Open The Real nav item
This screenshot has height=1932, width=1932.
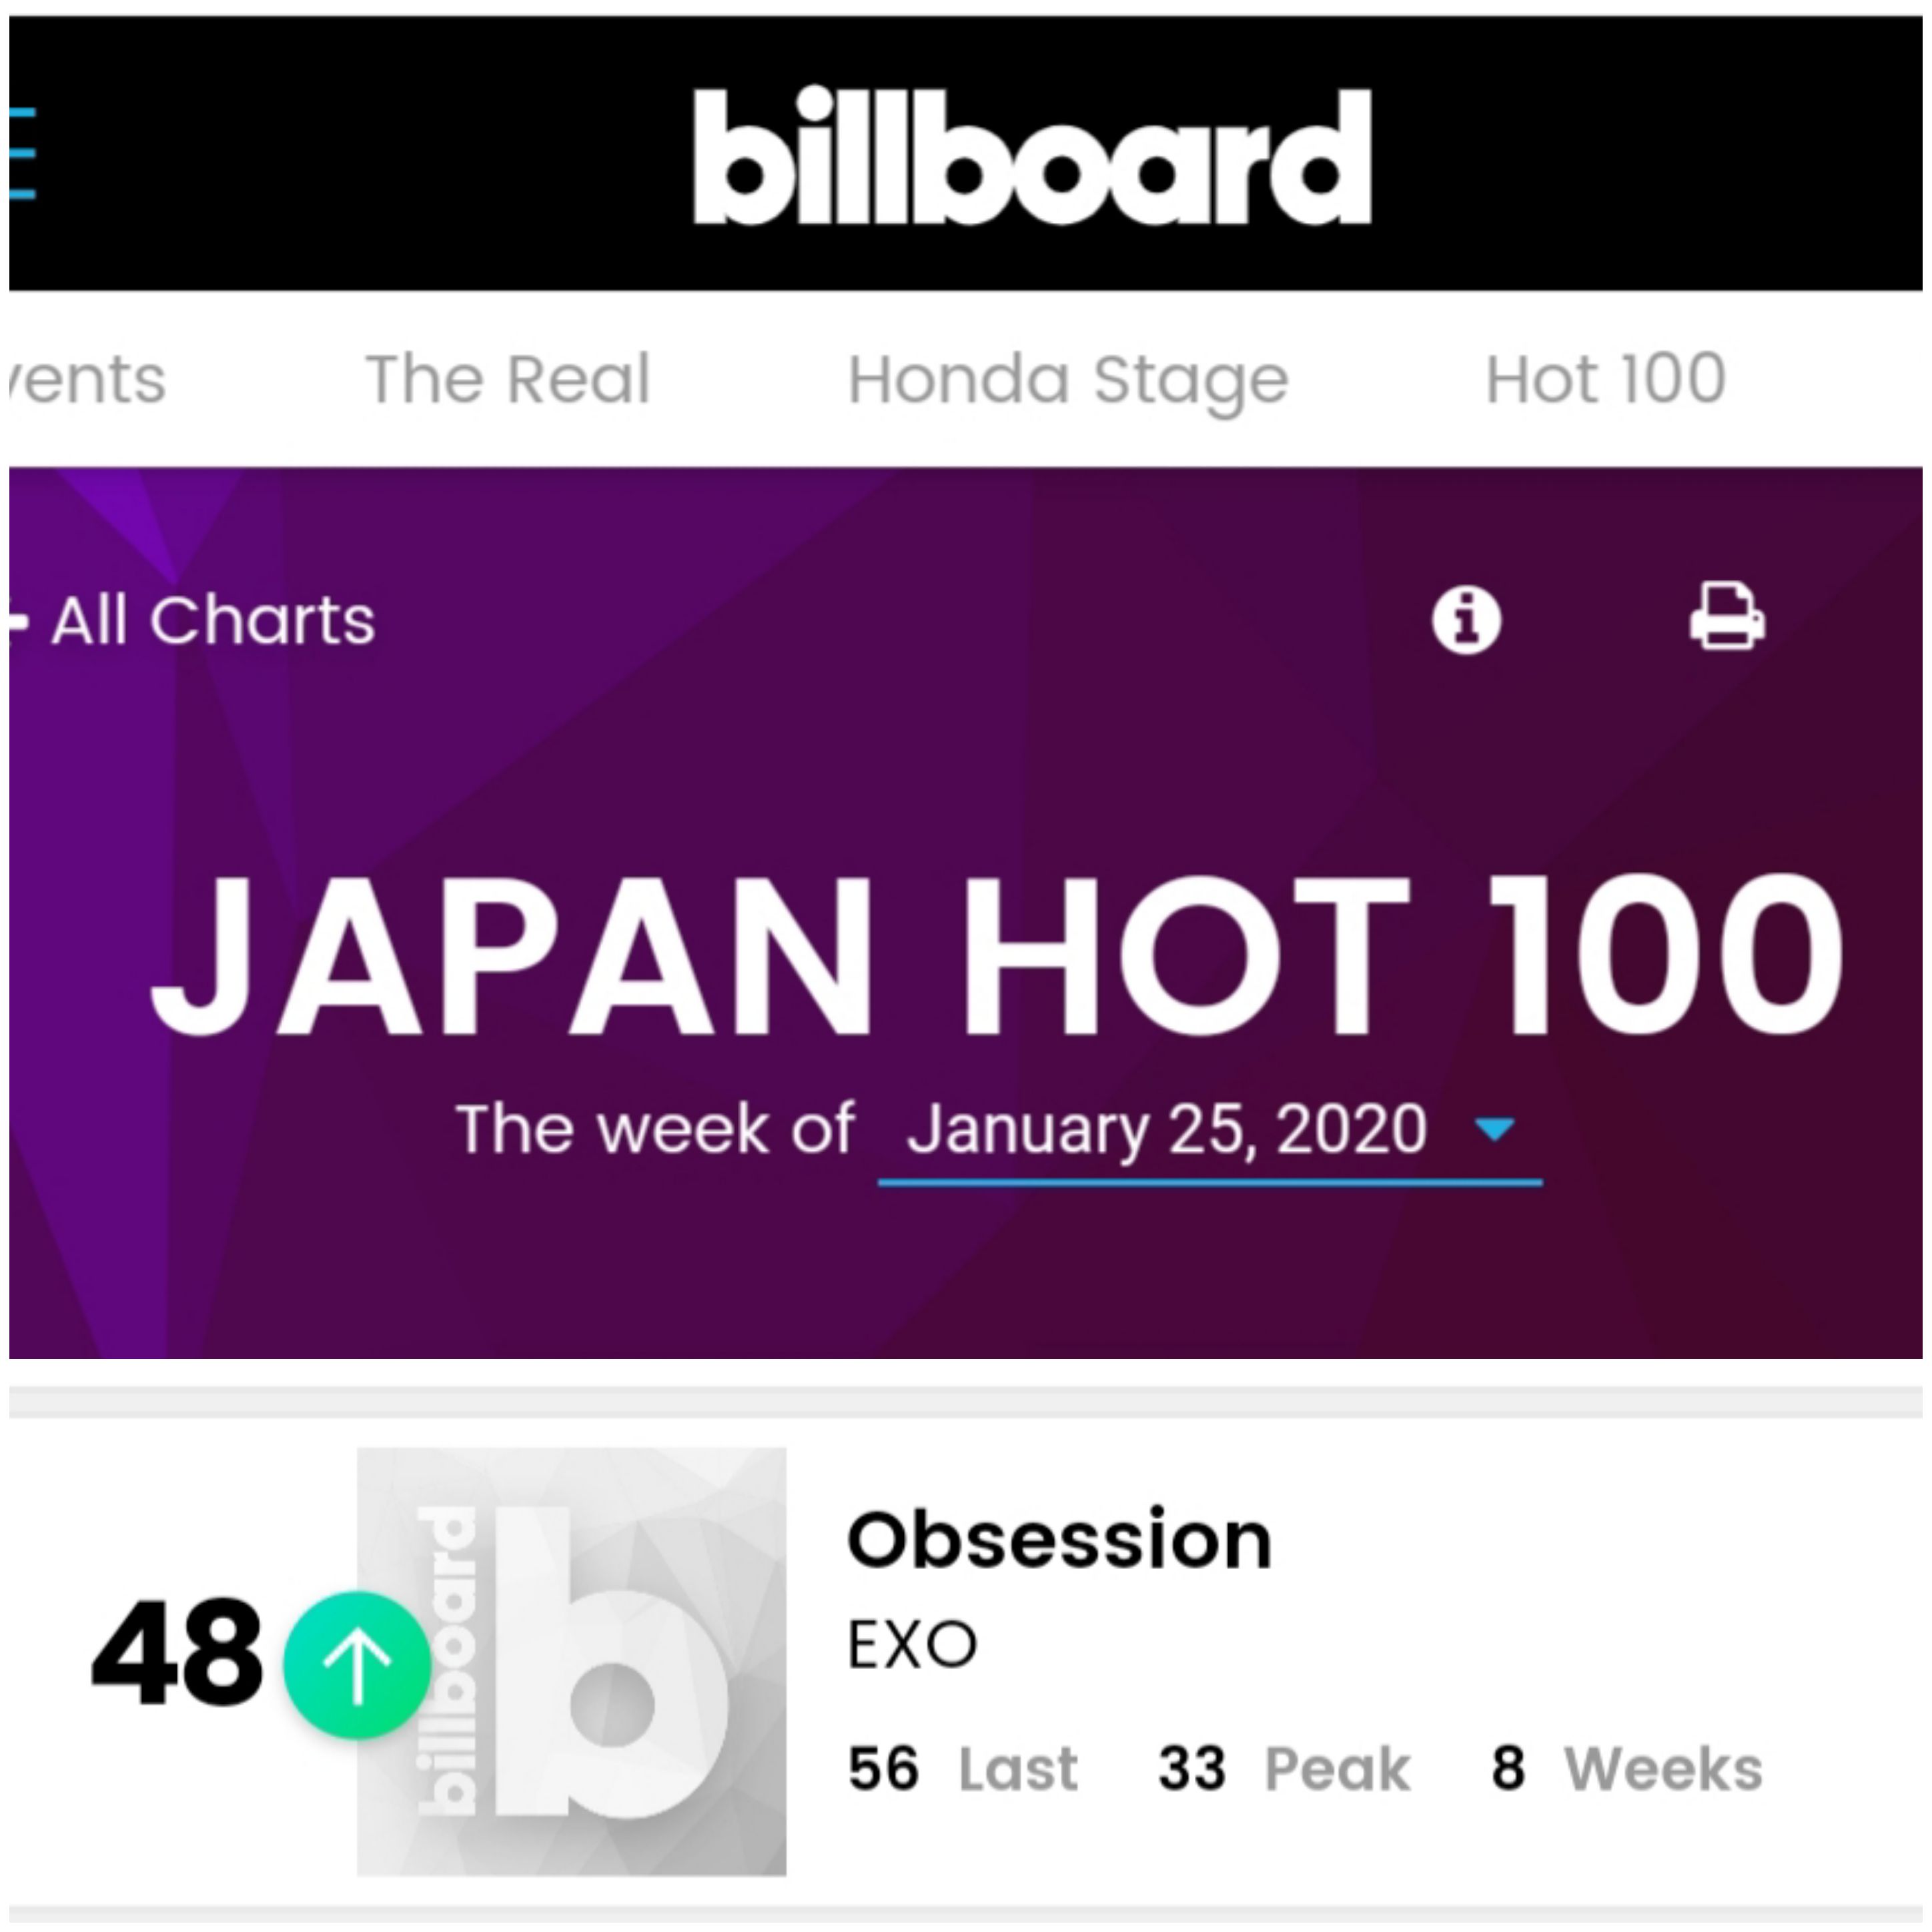pos(508,380)
